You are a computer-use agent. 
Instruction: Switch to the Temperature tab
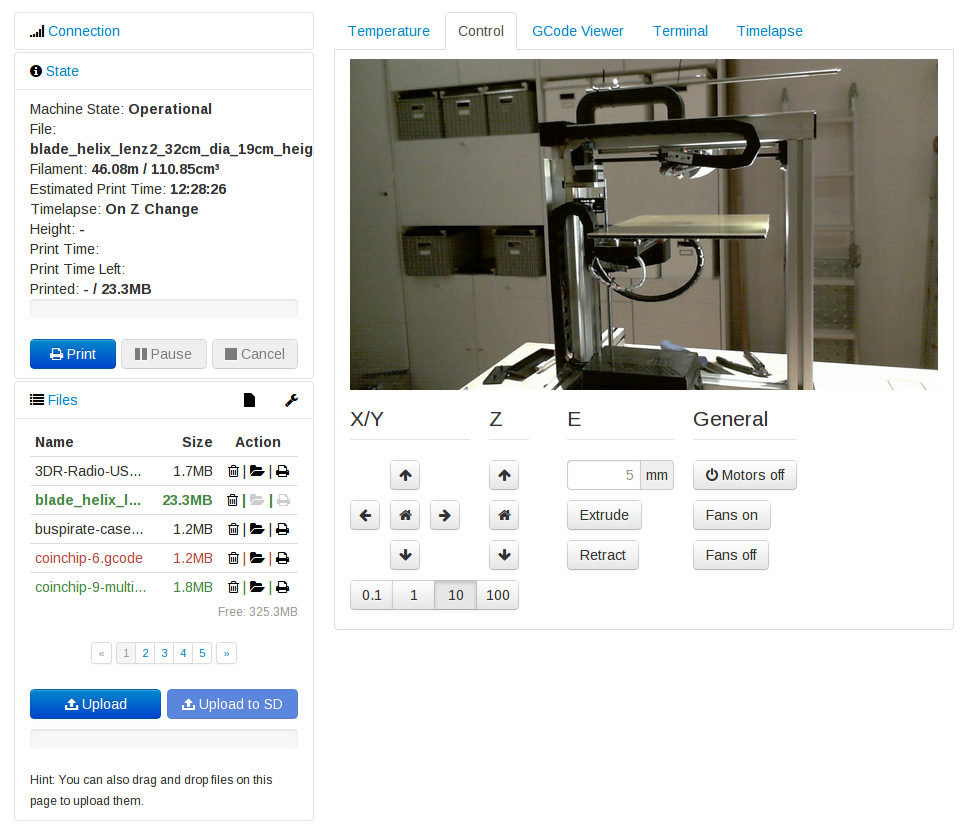click(x=389, y=31)
